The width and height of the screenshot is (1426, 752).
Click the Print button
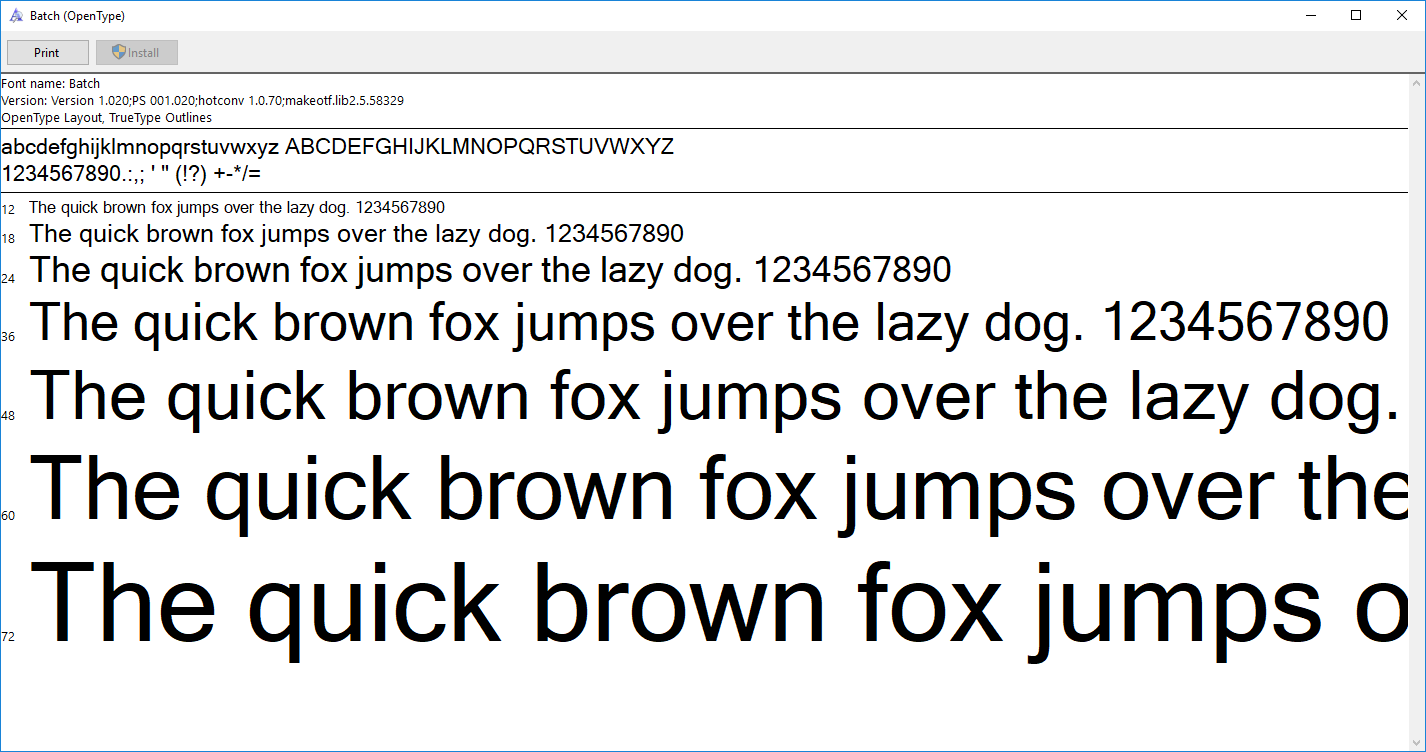(x=47, y=52)
